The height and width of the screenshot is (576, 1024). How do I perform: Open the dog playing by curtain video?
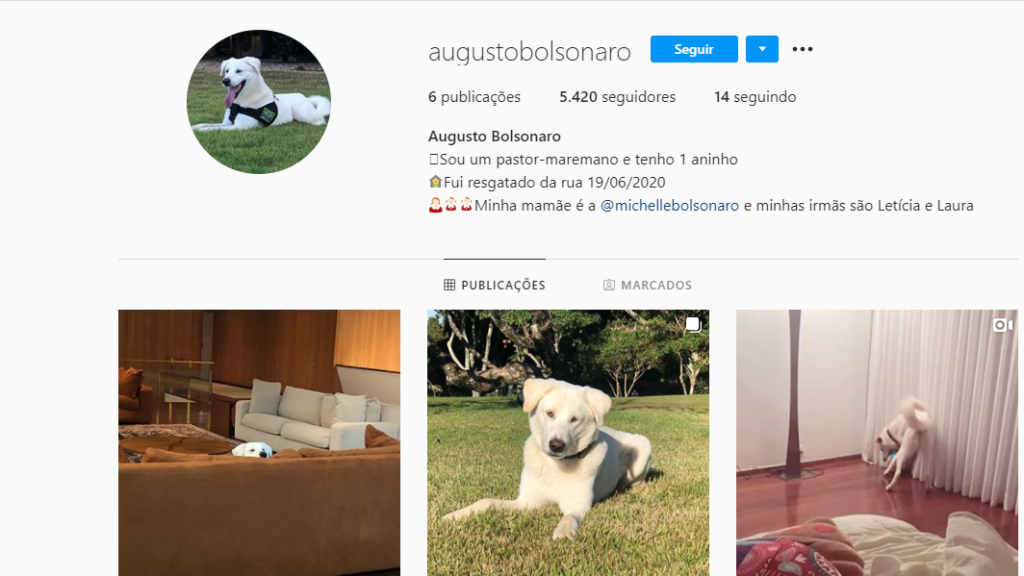point(877,443)
